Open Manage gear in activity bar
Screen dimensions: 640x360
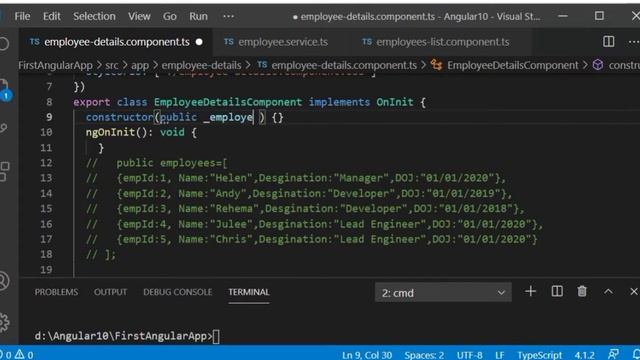(x=4, y=322)
